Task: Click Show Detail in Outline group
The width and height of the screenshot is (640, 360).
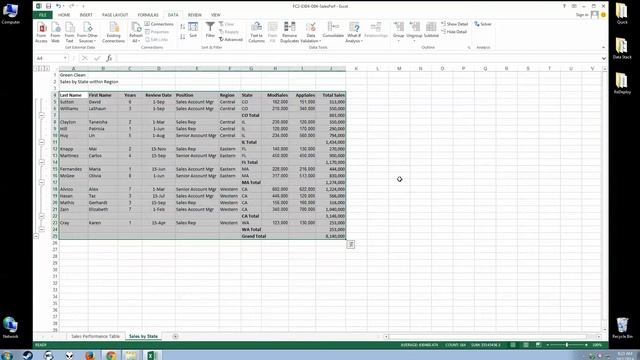Action: pos(454,24)
